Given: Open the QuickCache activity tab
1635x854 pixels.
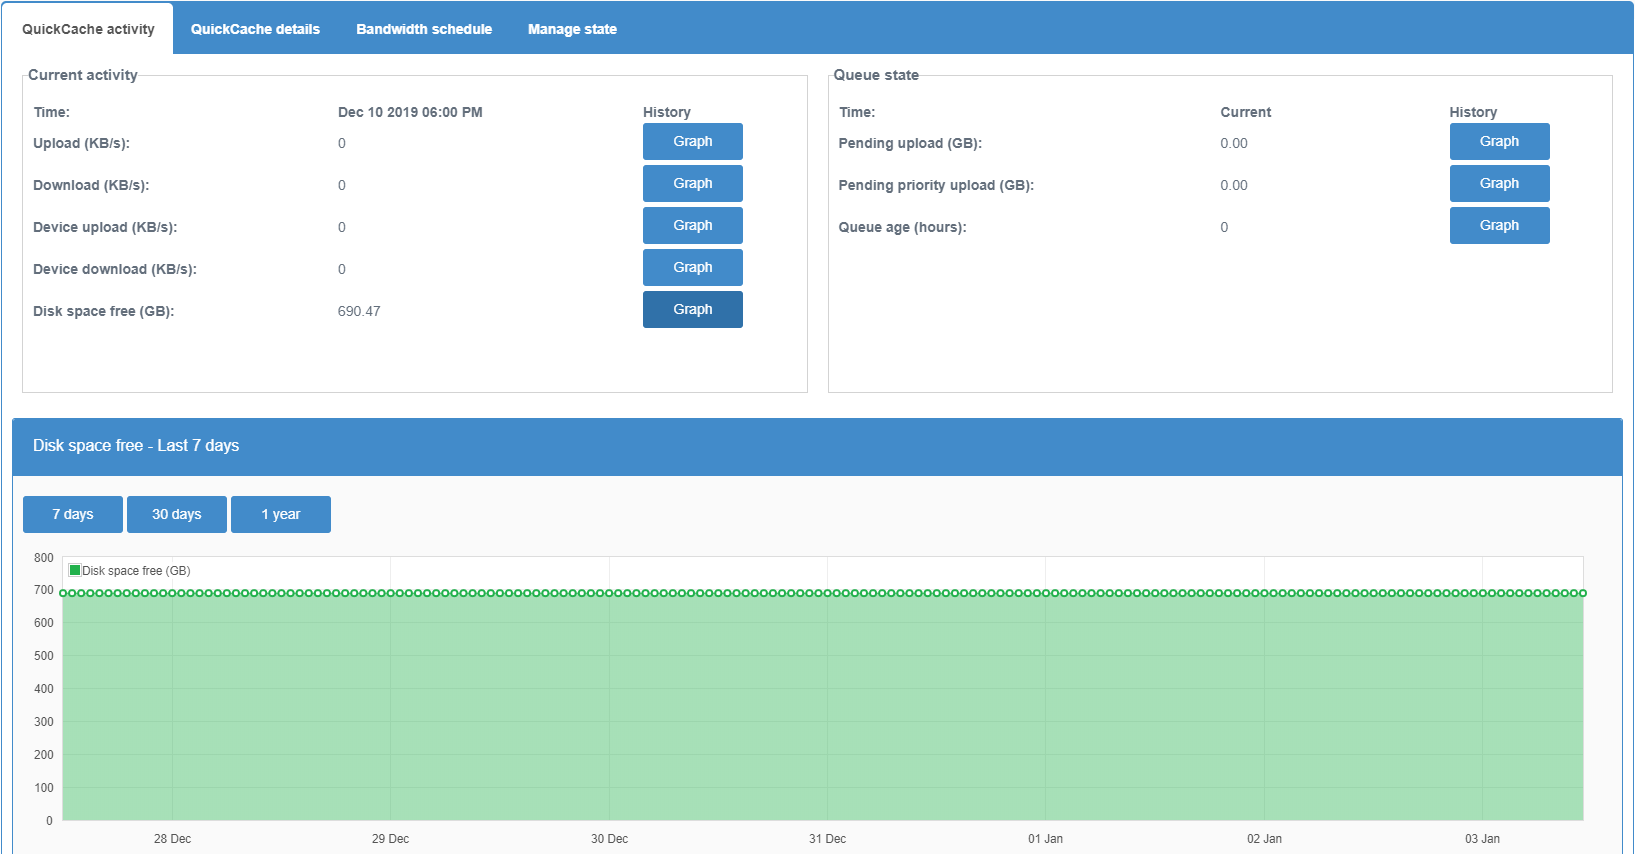Looking at the screenshot, I should (x=88, y=29).
